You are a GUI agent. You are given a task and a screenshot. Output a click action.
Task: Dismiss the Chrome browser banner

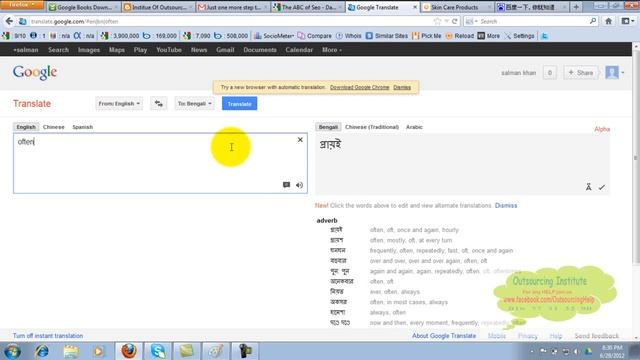click(402, 87)
